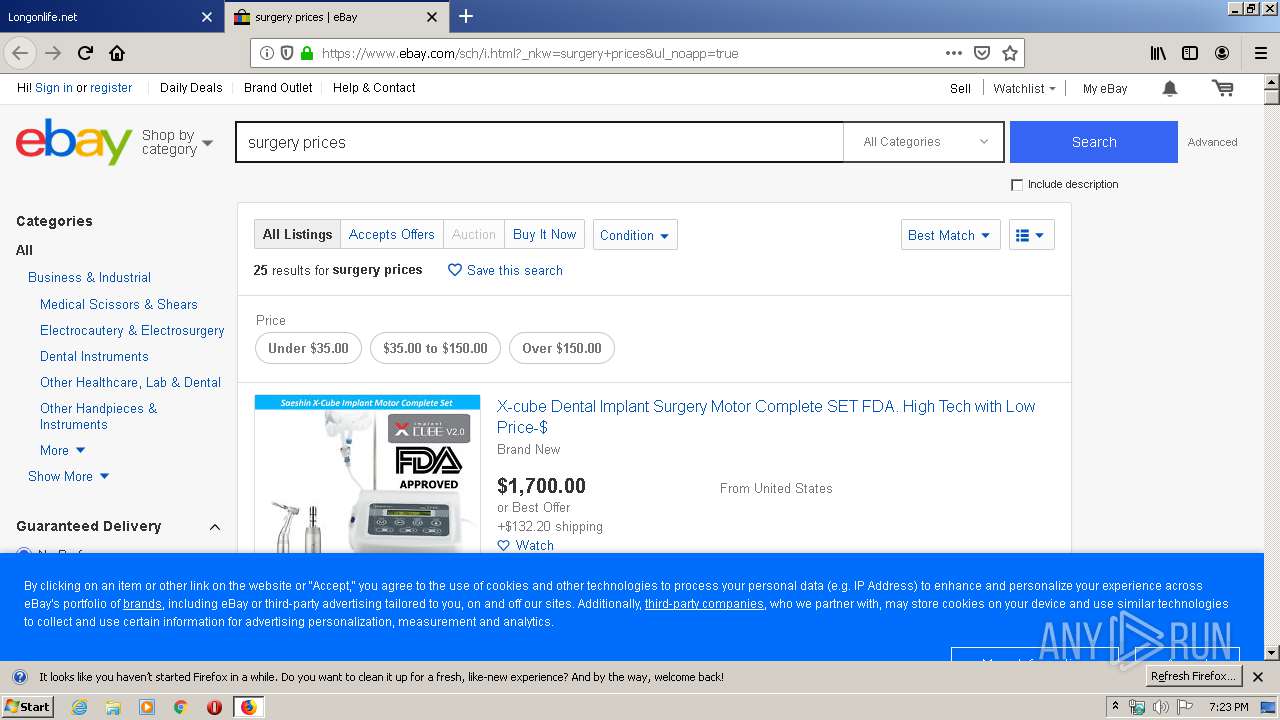Image resolution: width=1280 pixels, height=720 pixels.
Task: Open X-cube Dental Implant listing title
Action: (x=766, y=416)
